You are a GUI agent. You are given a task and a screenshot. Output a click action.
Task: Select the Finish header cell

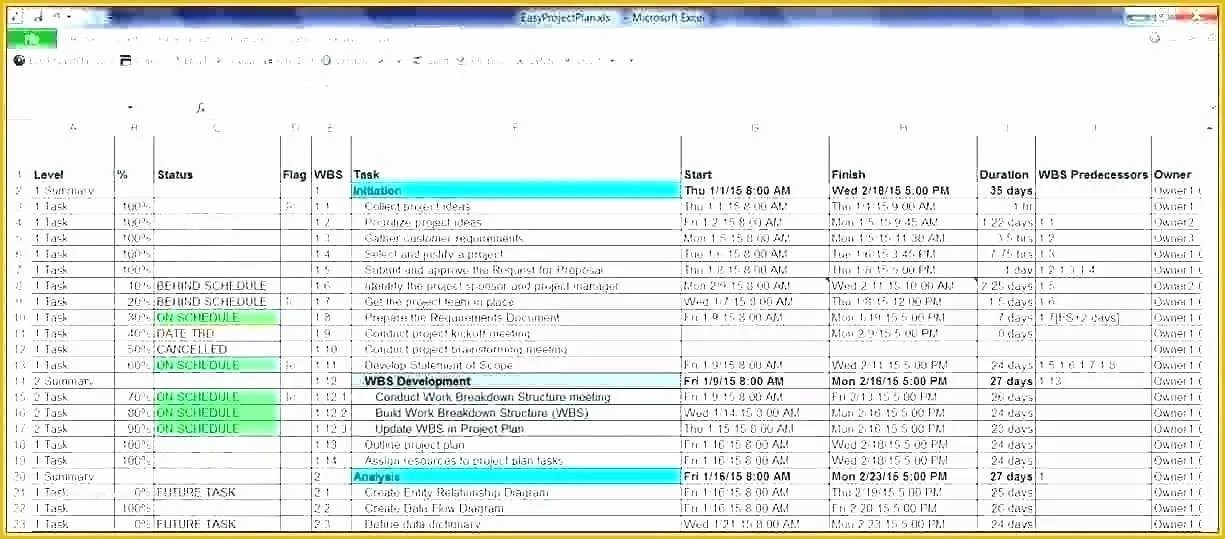point(903,174)
